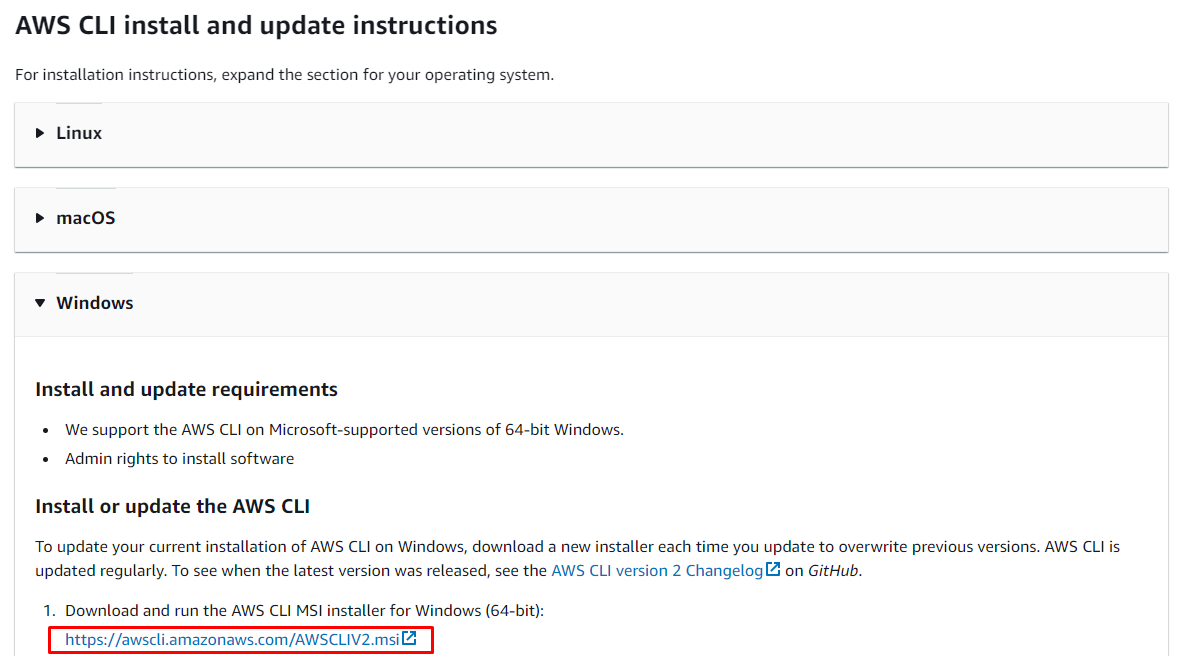
Task: Click the "For installation instructions" intro sentence
Action: (x=284, y=75)
